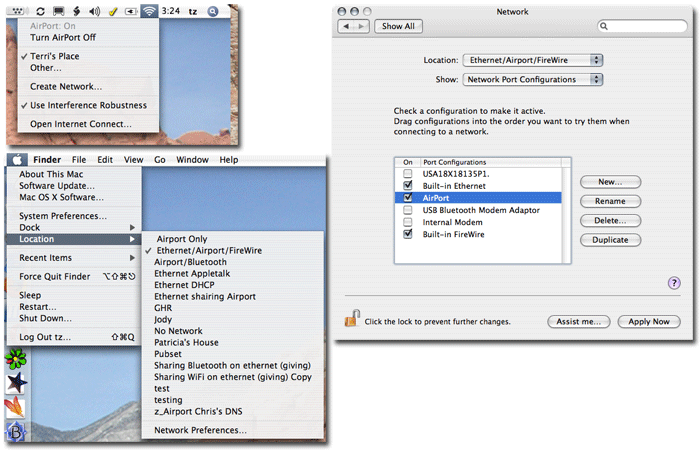Enable the Internal Modem port checkbox

[x=407, y=222]
